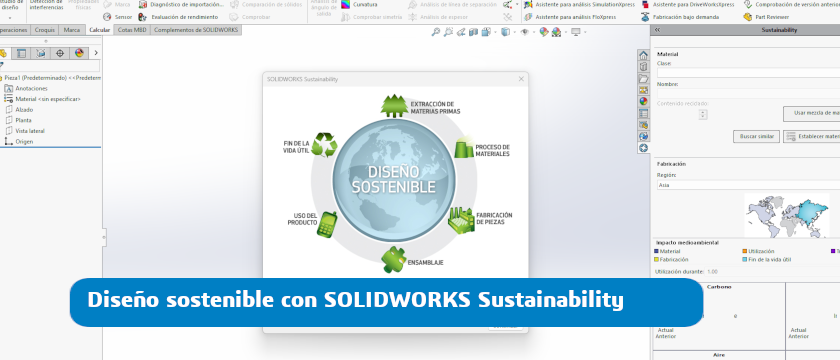Screen dimensions: 840x360
Task: Switch to the Croquis tab
Action: coord(44,30)
